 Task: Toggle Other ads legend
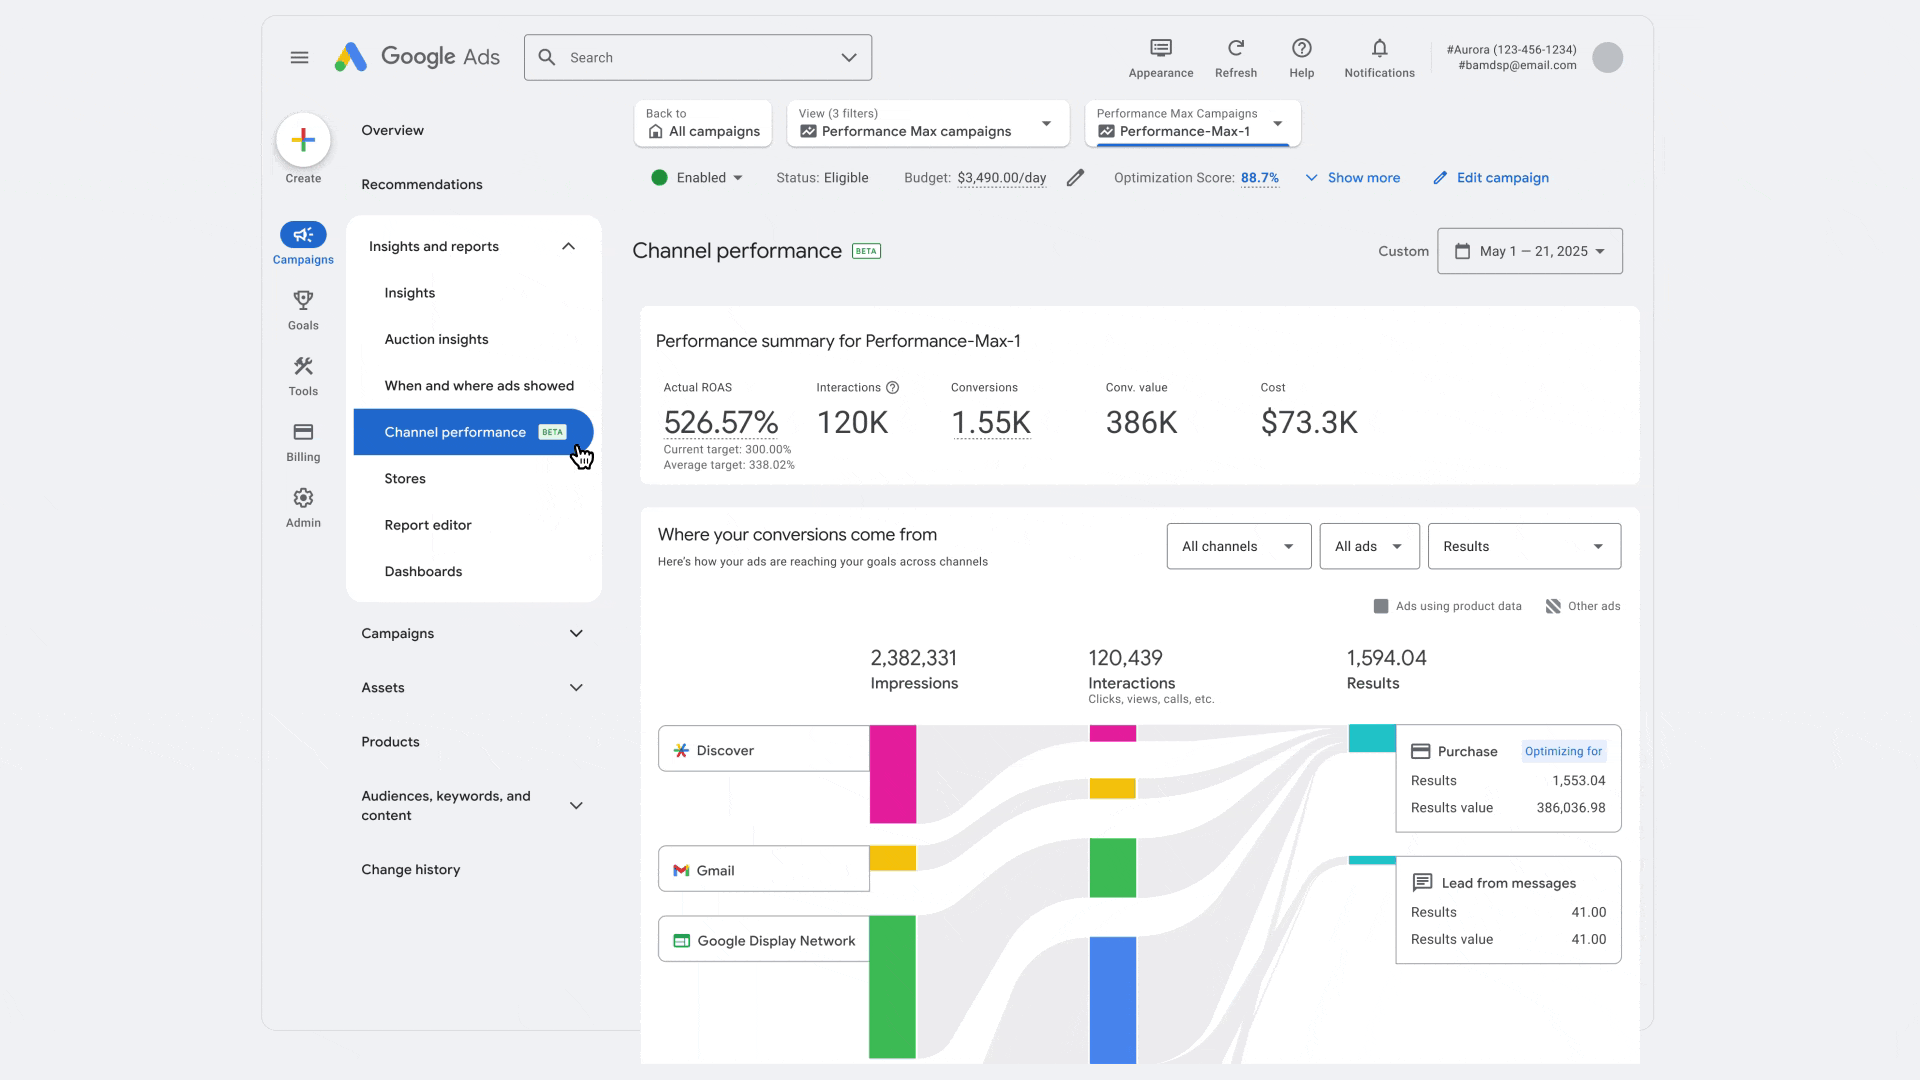(1582, 606)
